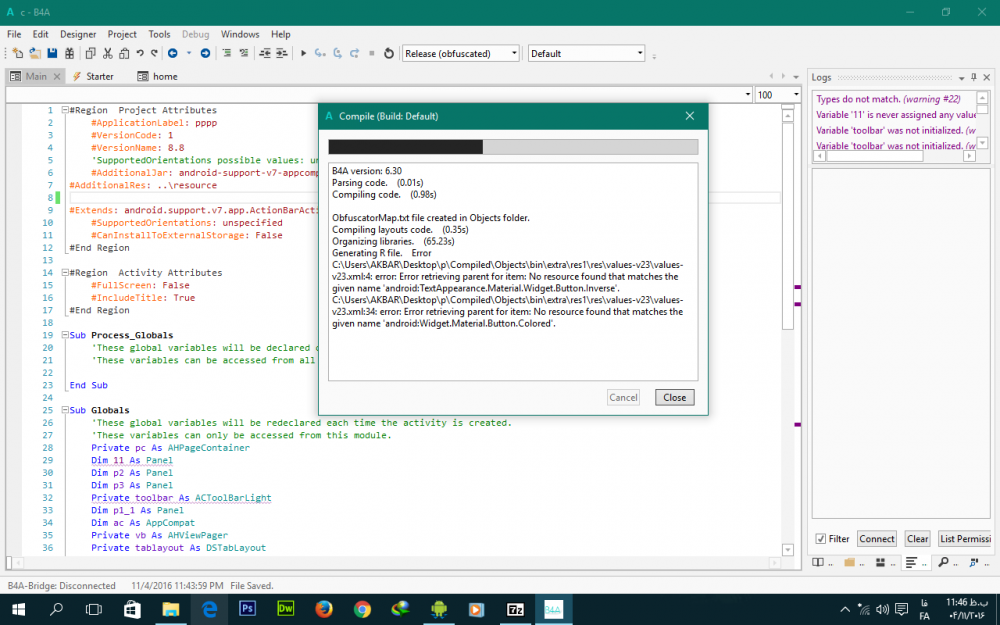Viewport: 1000px width, 625px height.
Task: Open the Files Manager folder panel tab
Action: [x=850, y=563]
